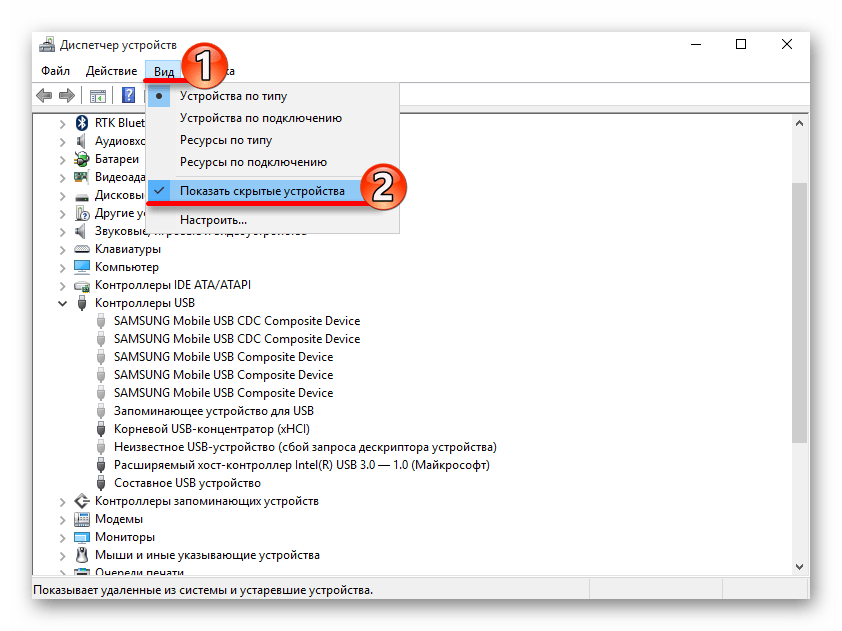
Task: Click the status bar description text
Action: [203, 590]
